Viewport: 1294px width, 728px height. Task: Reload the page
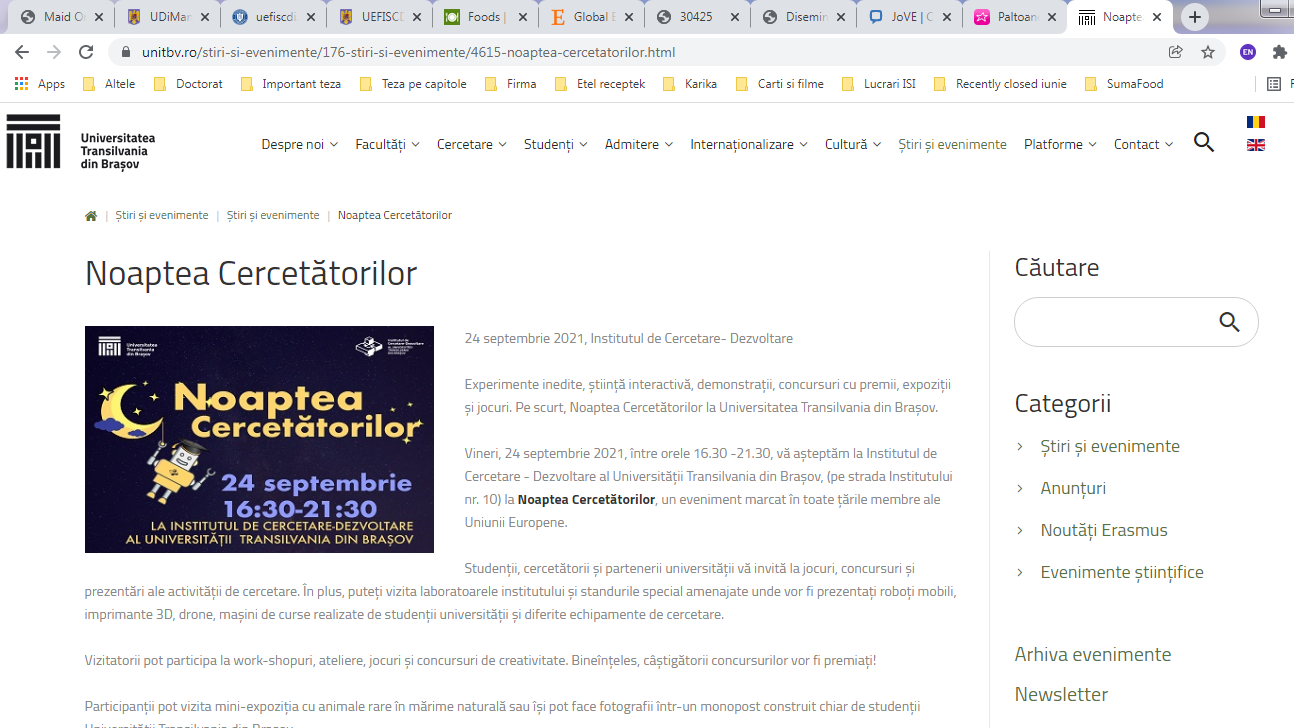coord(86,52)
